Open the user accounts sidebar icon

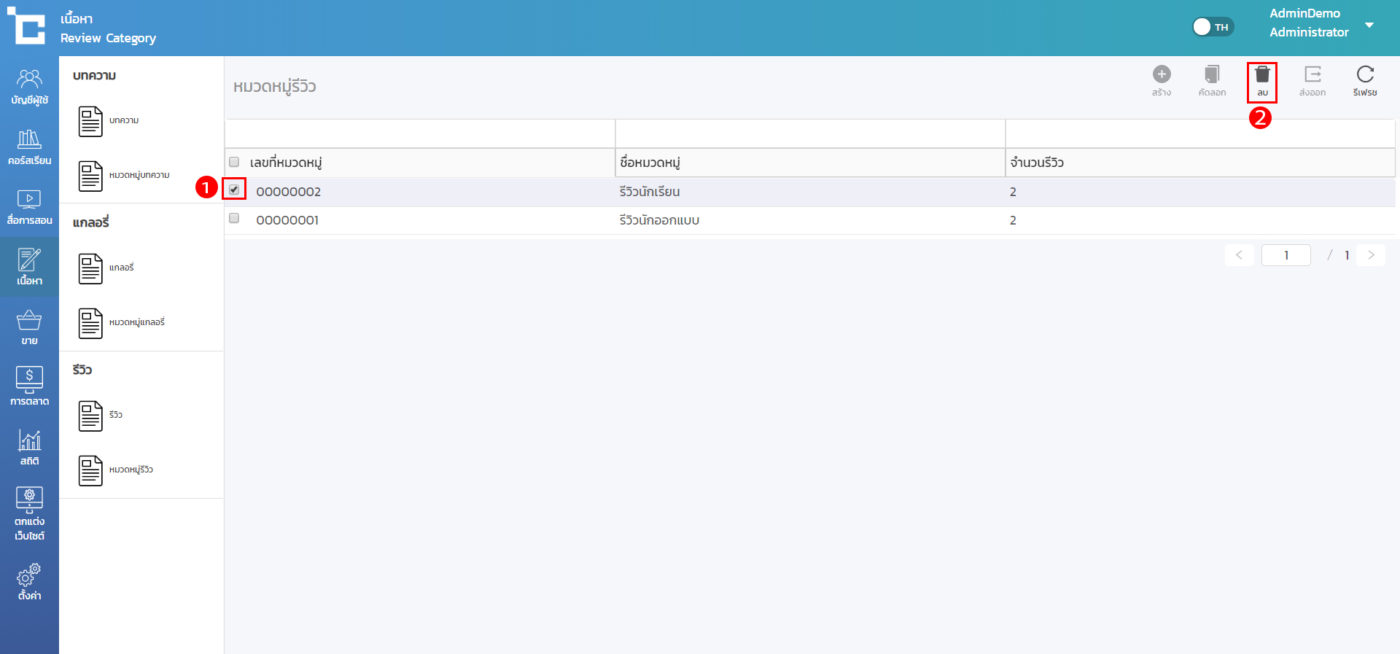[x=29, y=86]
